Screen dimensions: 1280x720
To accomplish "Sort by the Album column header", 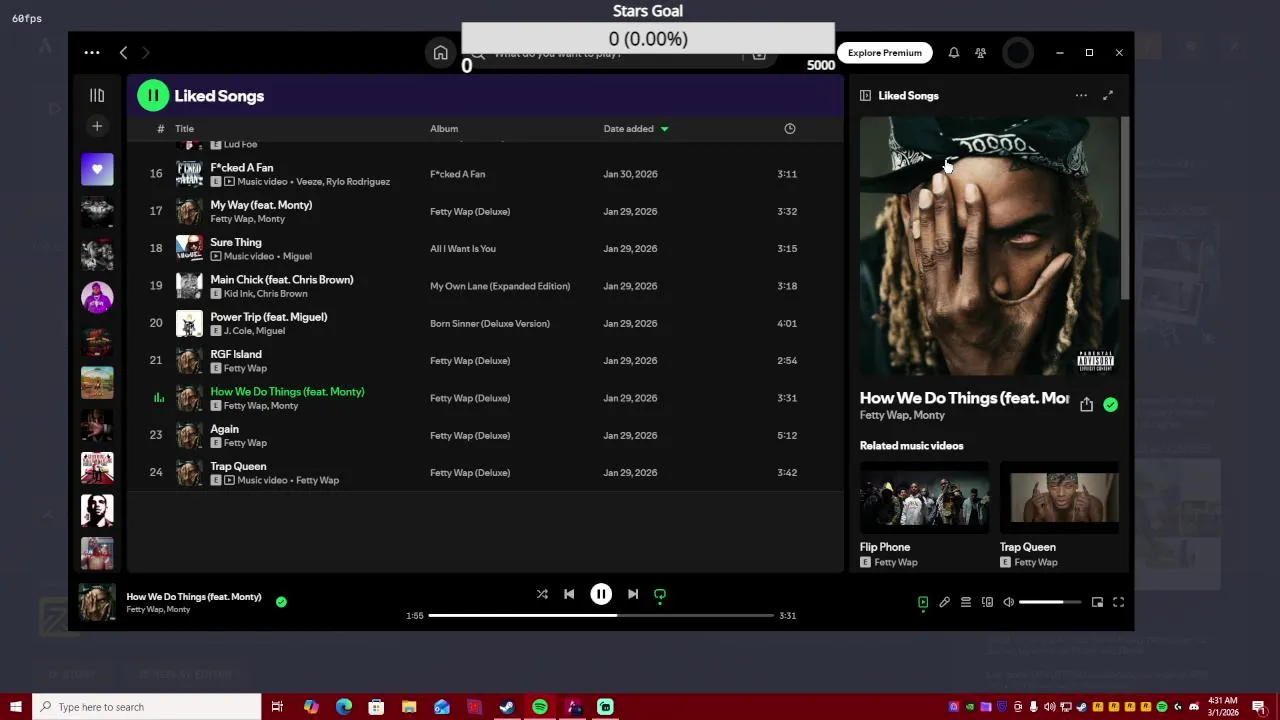I will 444,128.
